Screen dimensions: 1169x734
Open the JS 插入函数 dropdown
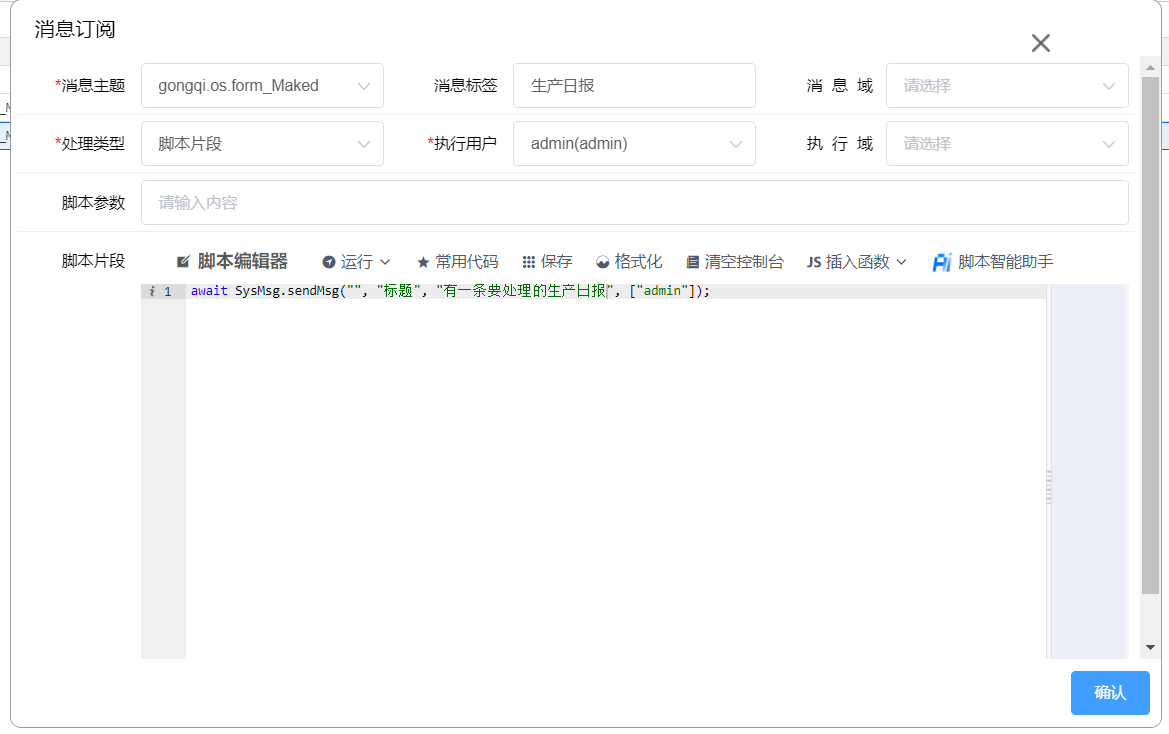click(x=857, y=262)
